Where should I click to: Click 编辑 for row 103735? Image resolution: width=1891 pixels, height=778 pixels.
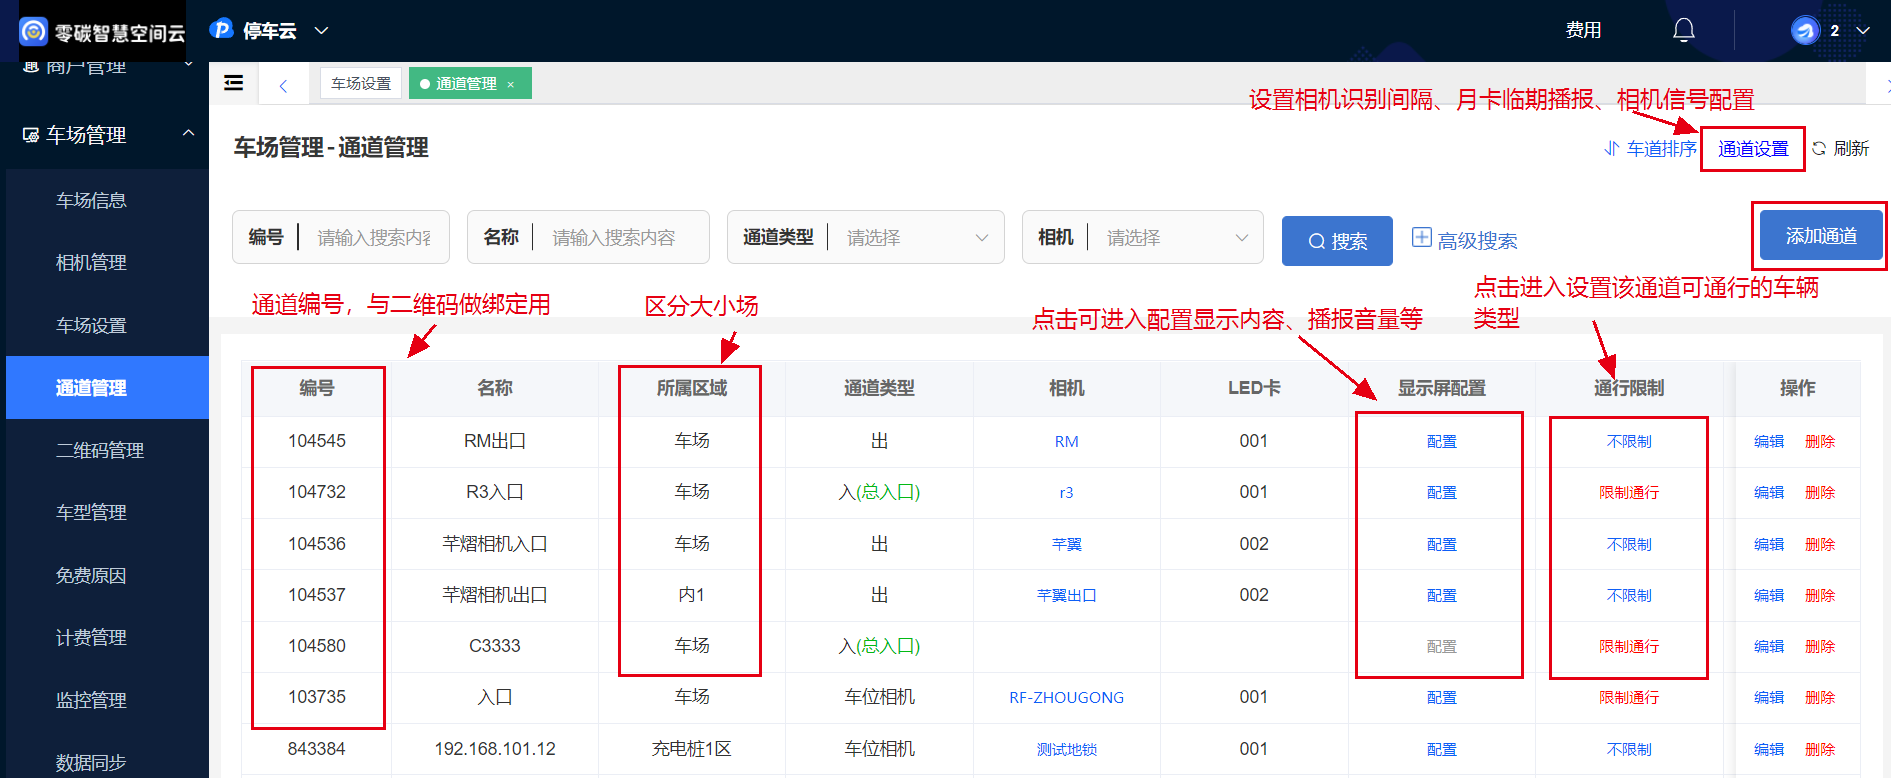click(1769, 697)
